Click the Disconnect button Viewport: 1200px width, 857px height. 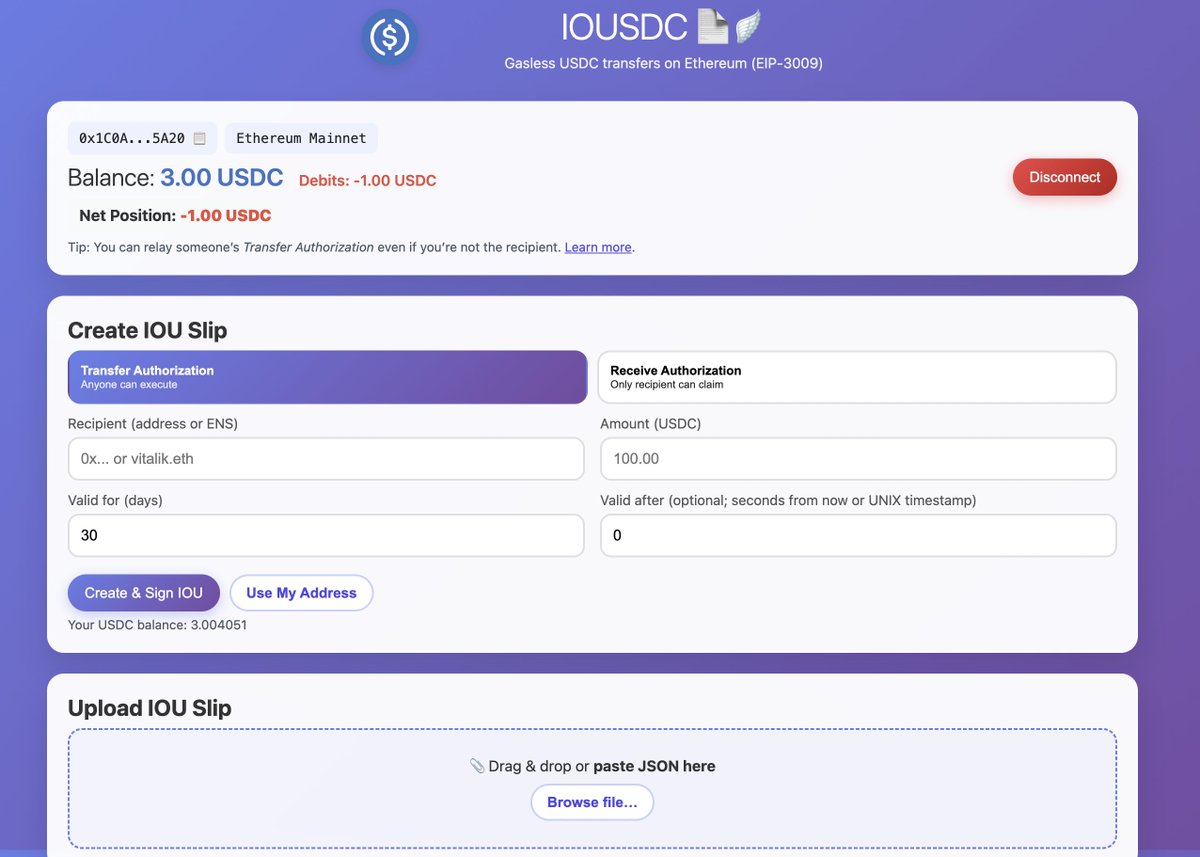pos(1065,177)
